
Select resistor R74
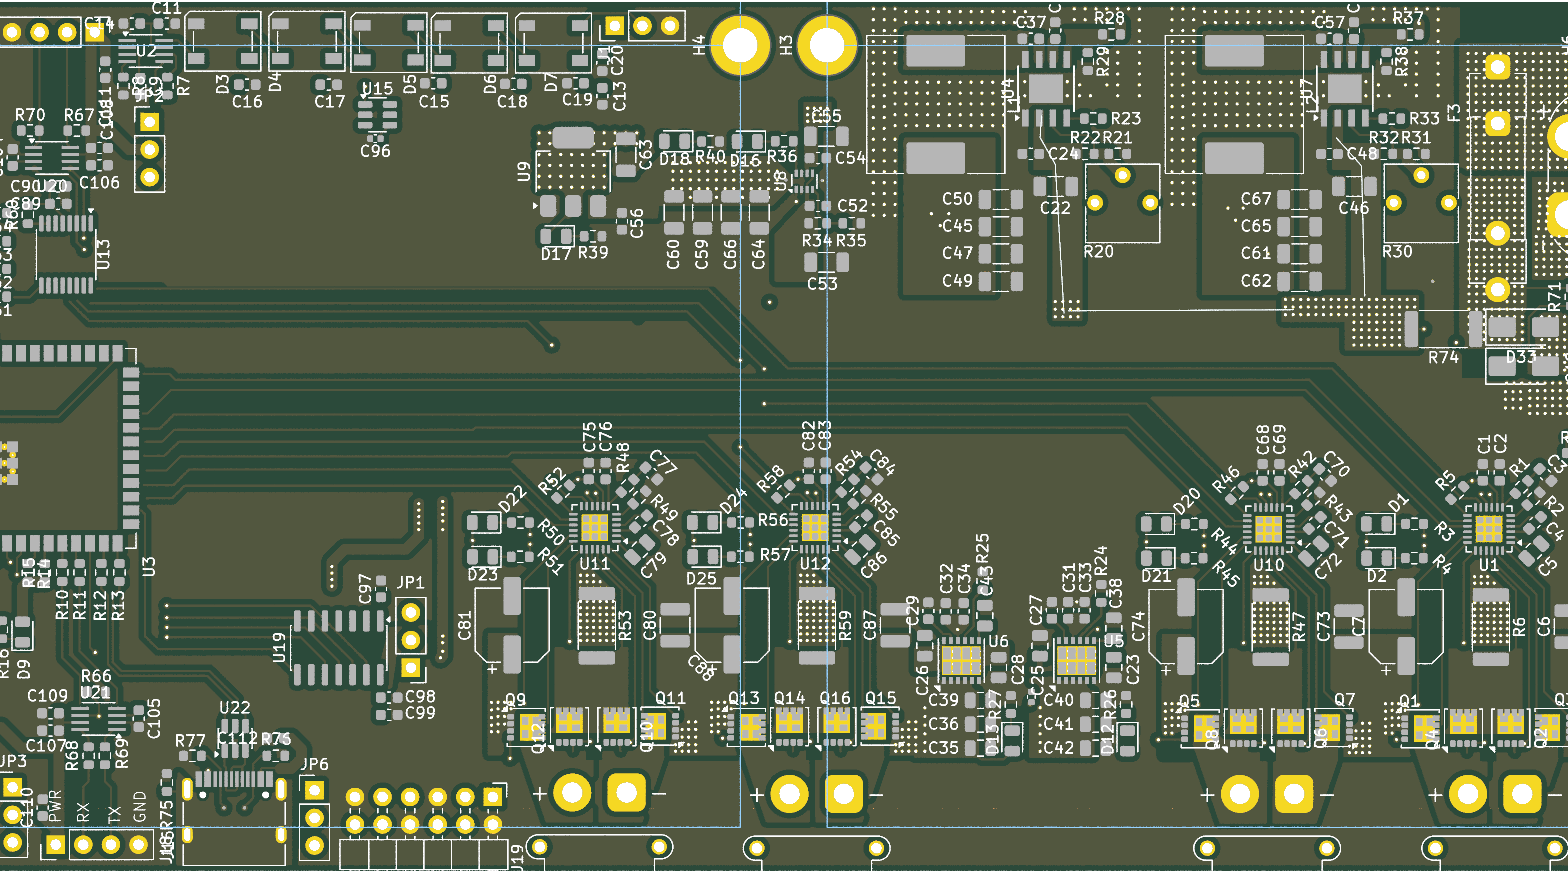tap(1443, 328)
